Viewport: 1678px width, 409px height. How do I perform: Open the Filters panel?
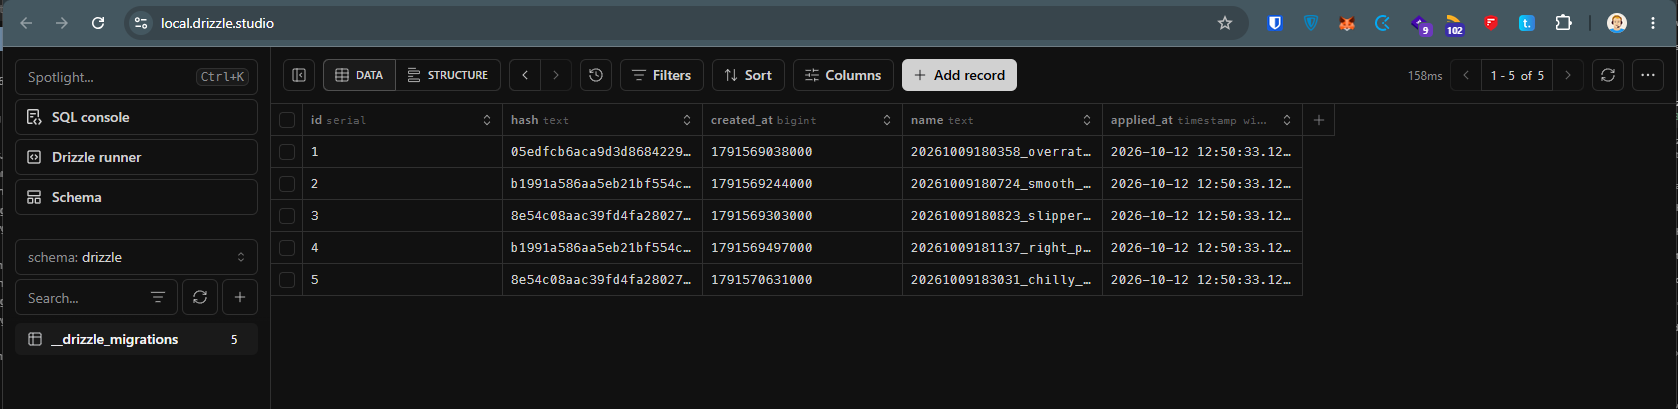[x=662, y=75]
